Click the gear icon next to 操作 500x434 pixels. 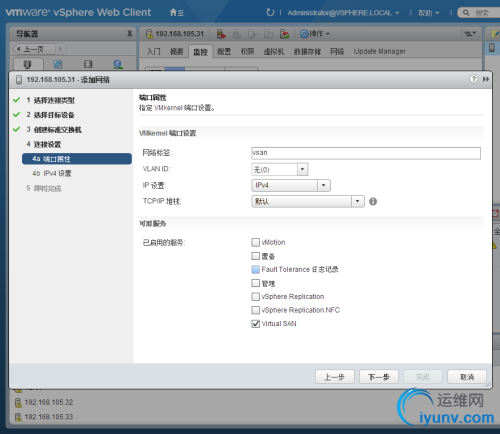tap(304, 34)
